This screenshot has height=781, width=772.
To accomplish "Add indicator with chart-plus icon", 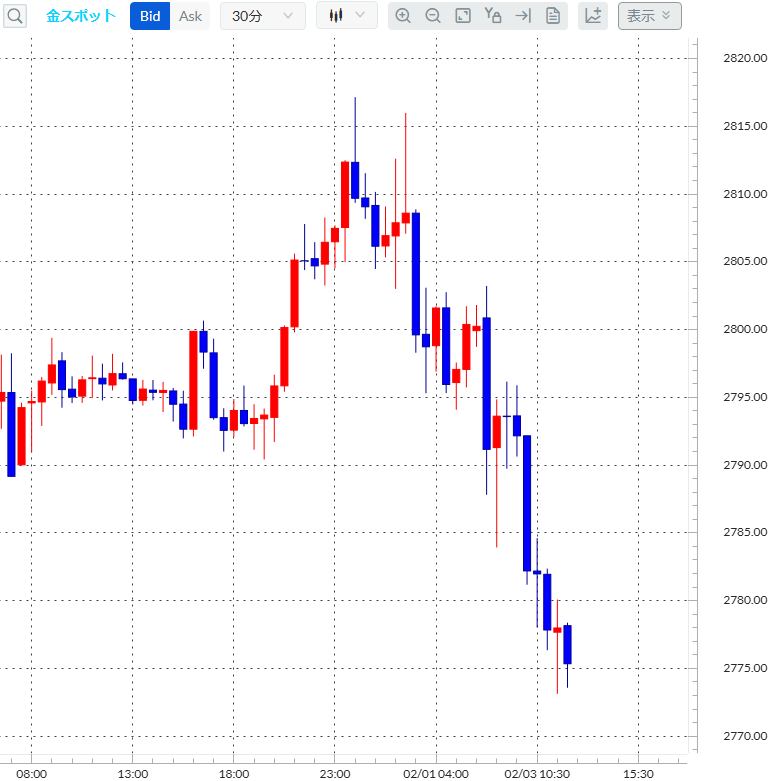I will tap(593, 16).
